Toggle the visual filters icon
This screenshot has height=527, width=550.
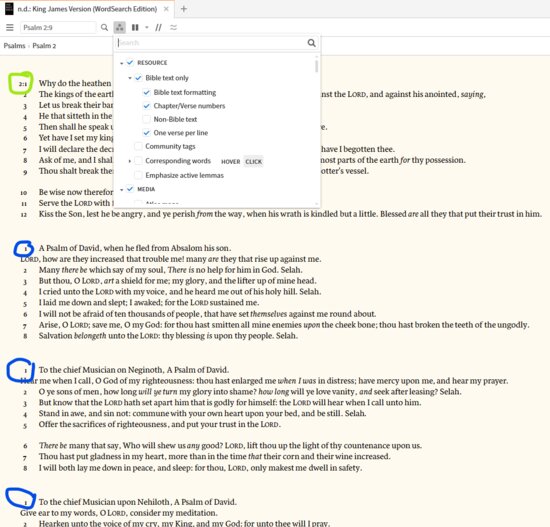120,27
